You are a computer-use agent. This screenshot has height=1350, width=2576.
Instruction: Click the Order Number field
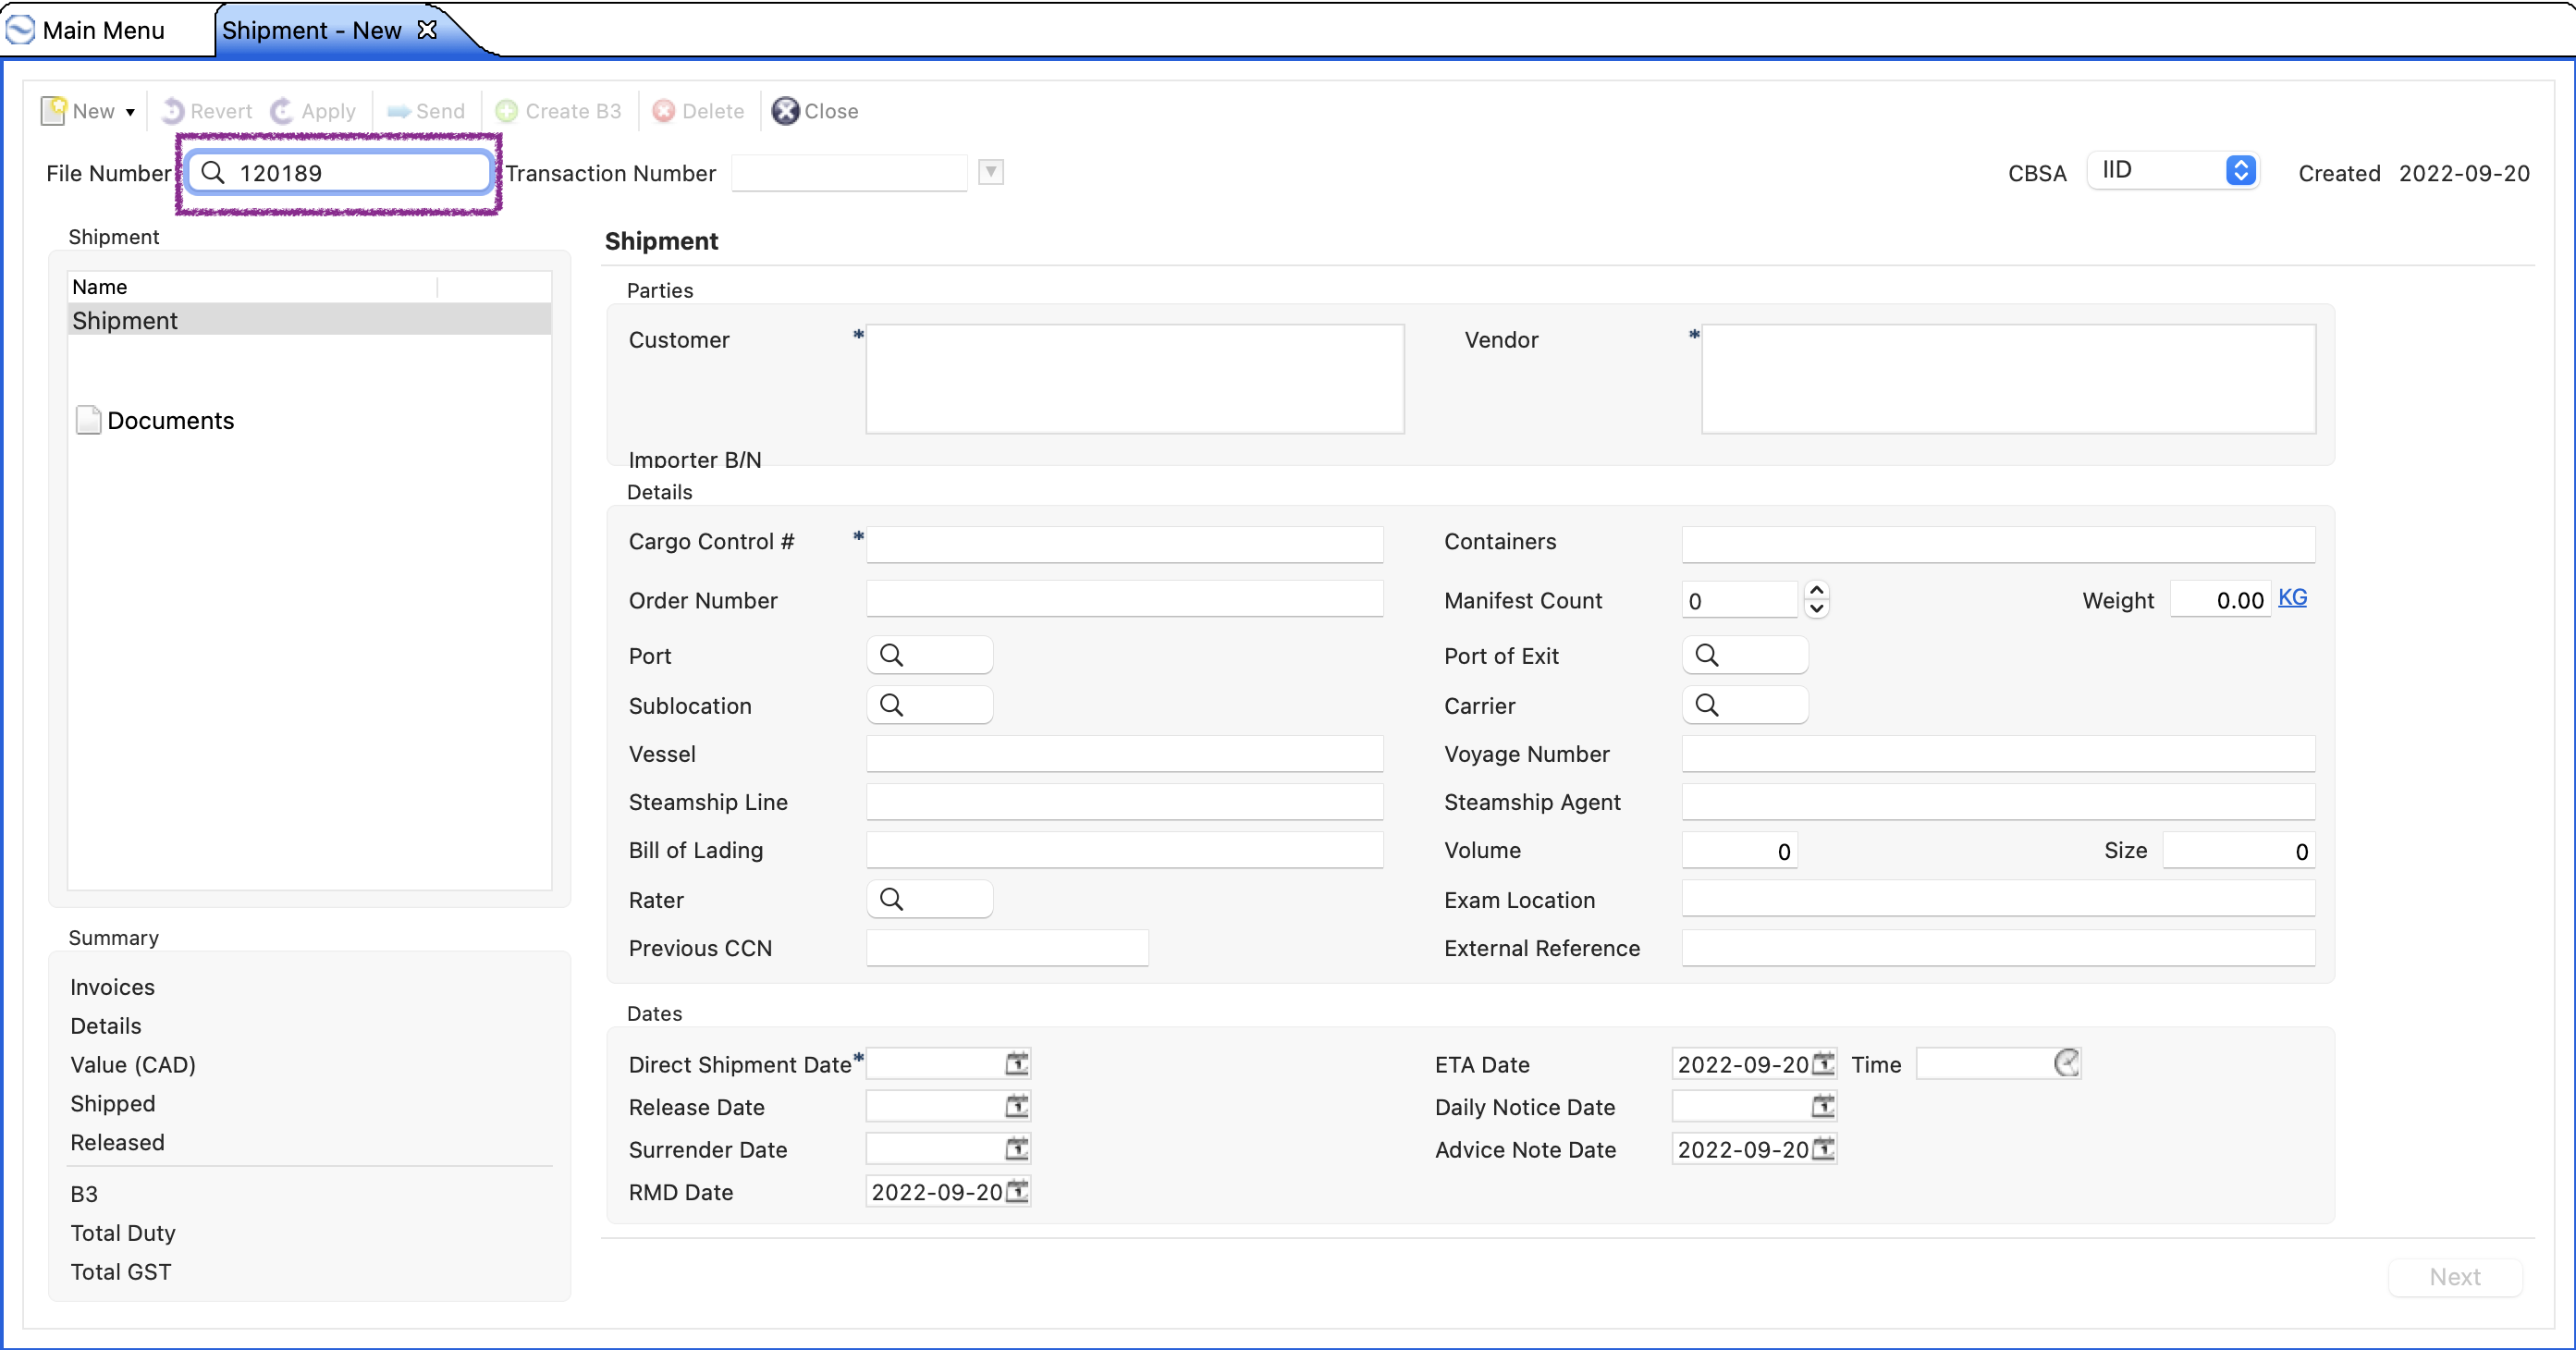[x=1125, y=600]
